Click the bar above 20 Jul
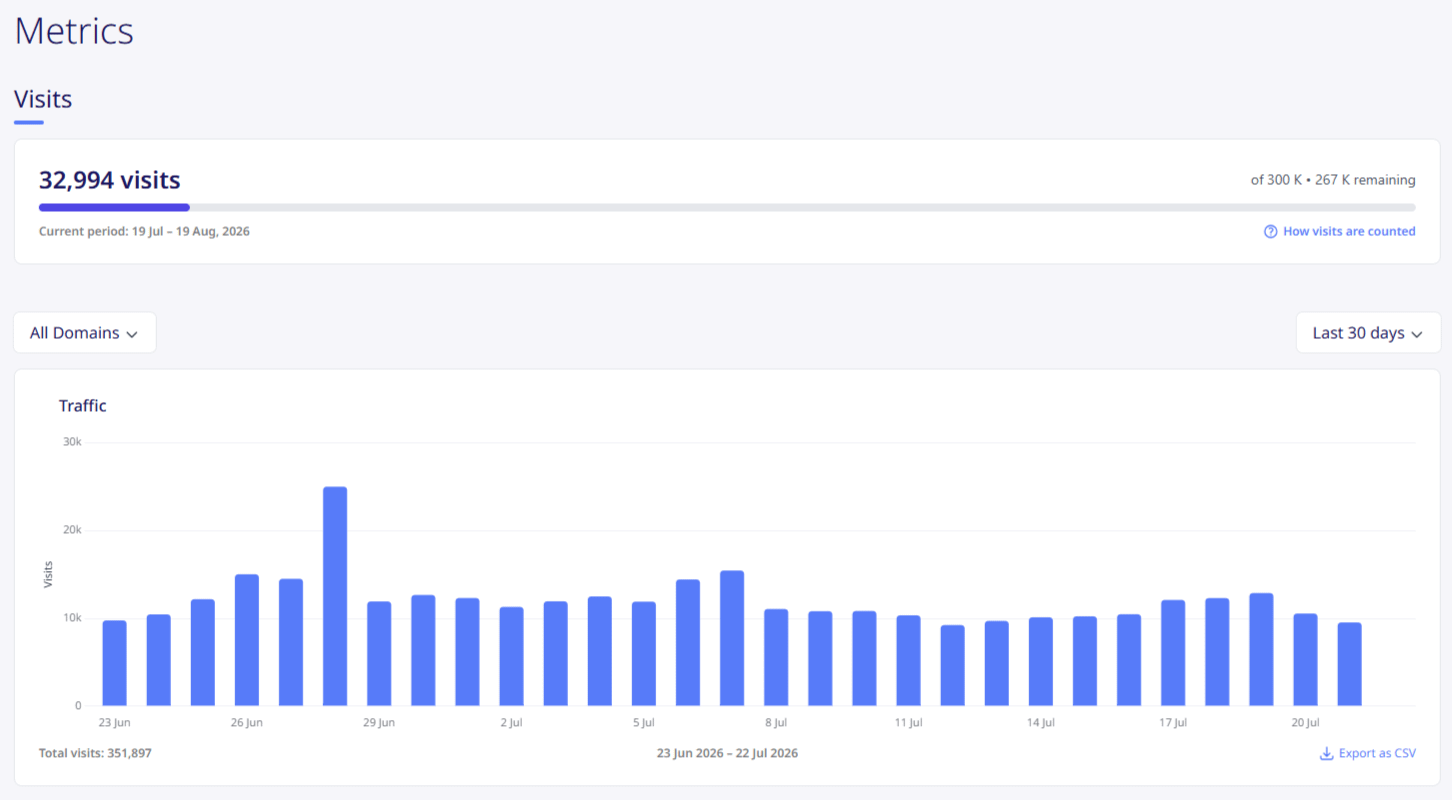The width and height of the screenshot is (1452, 800). 1305,660
